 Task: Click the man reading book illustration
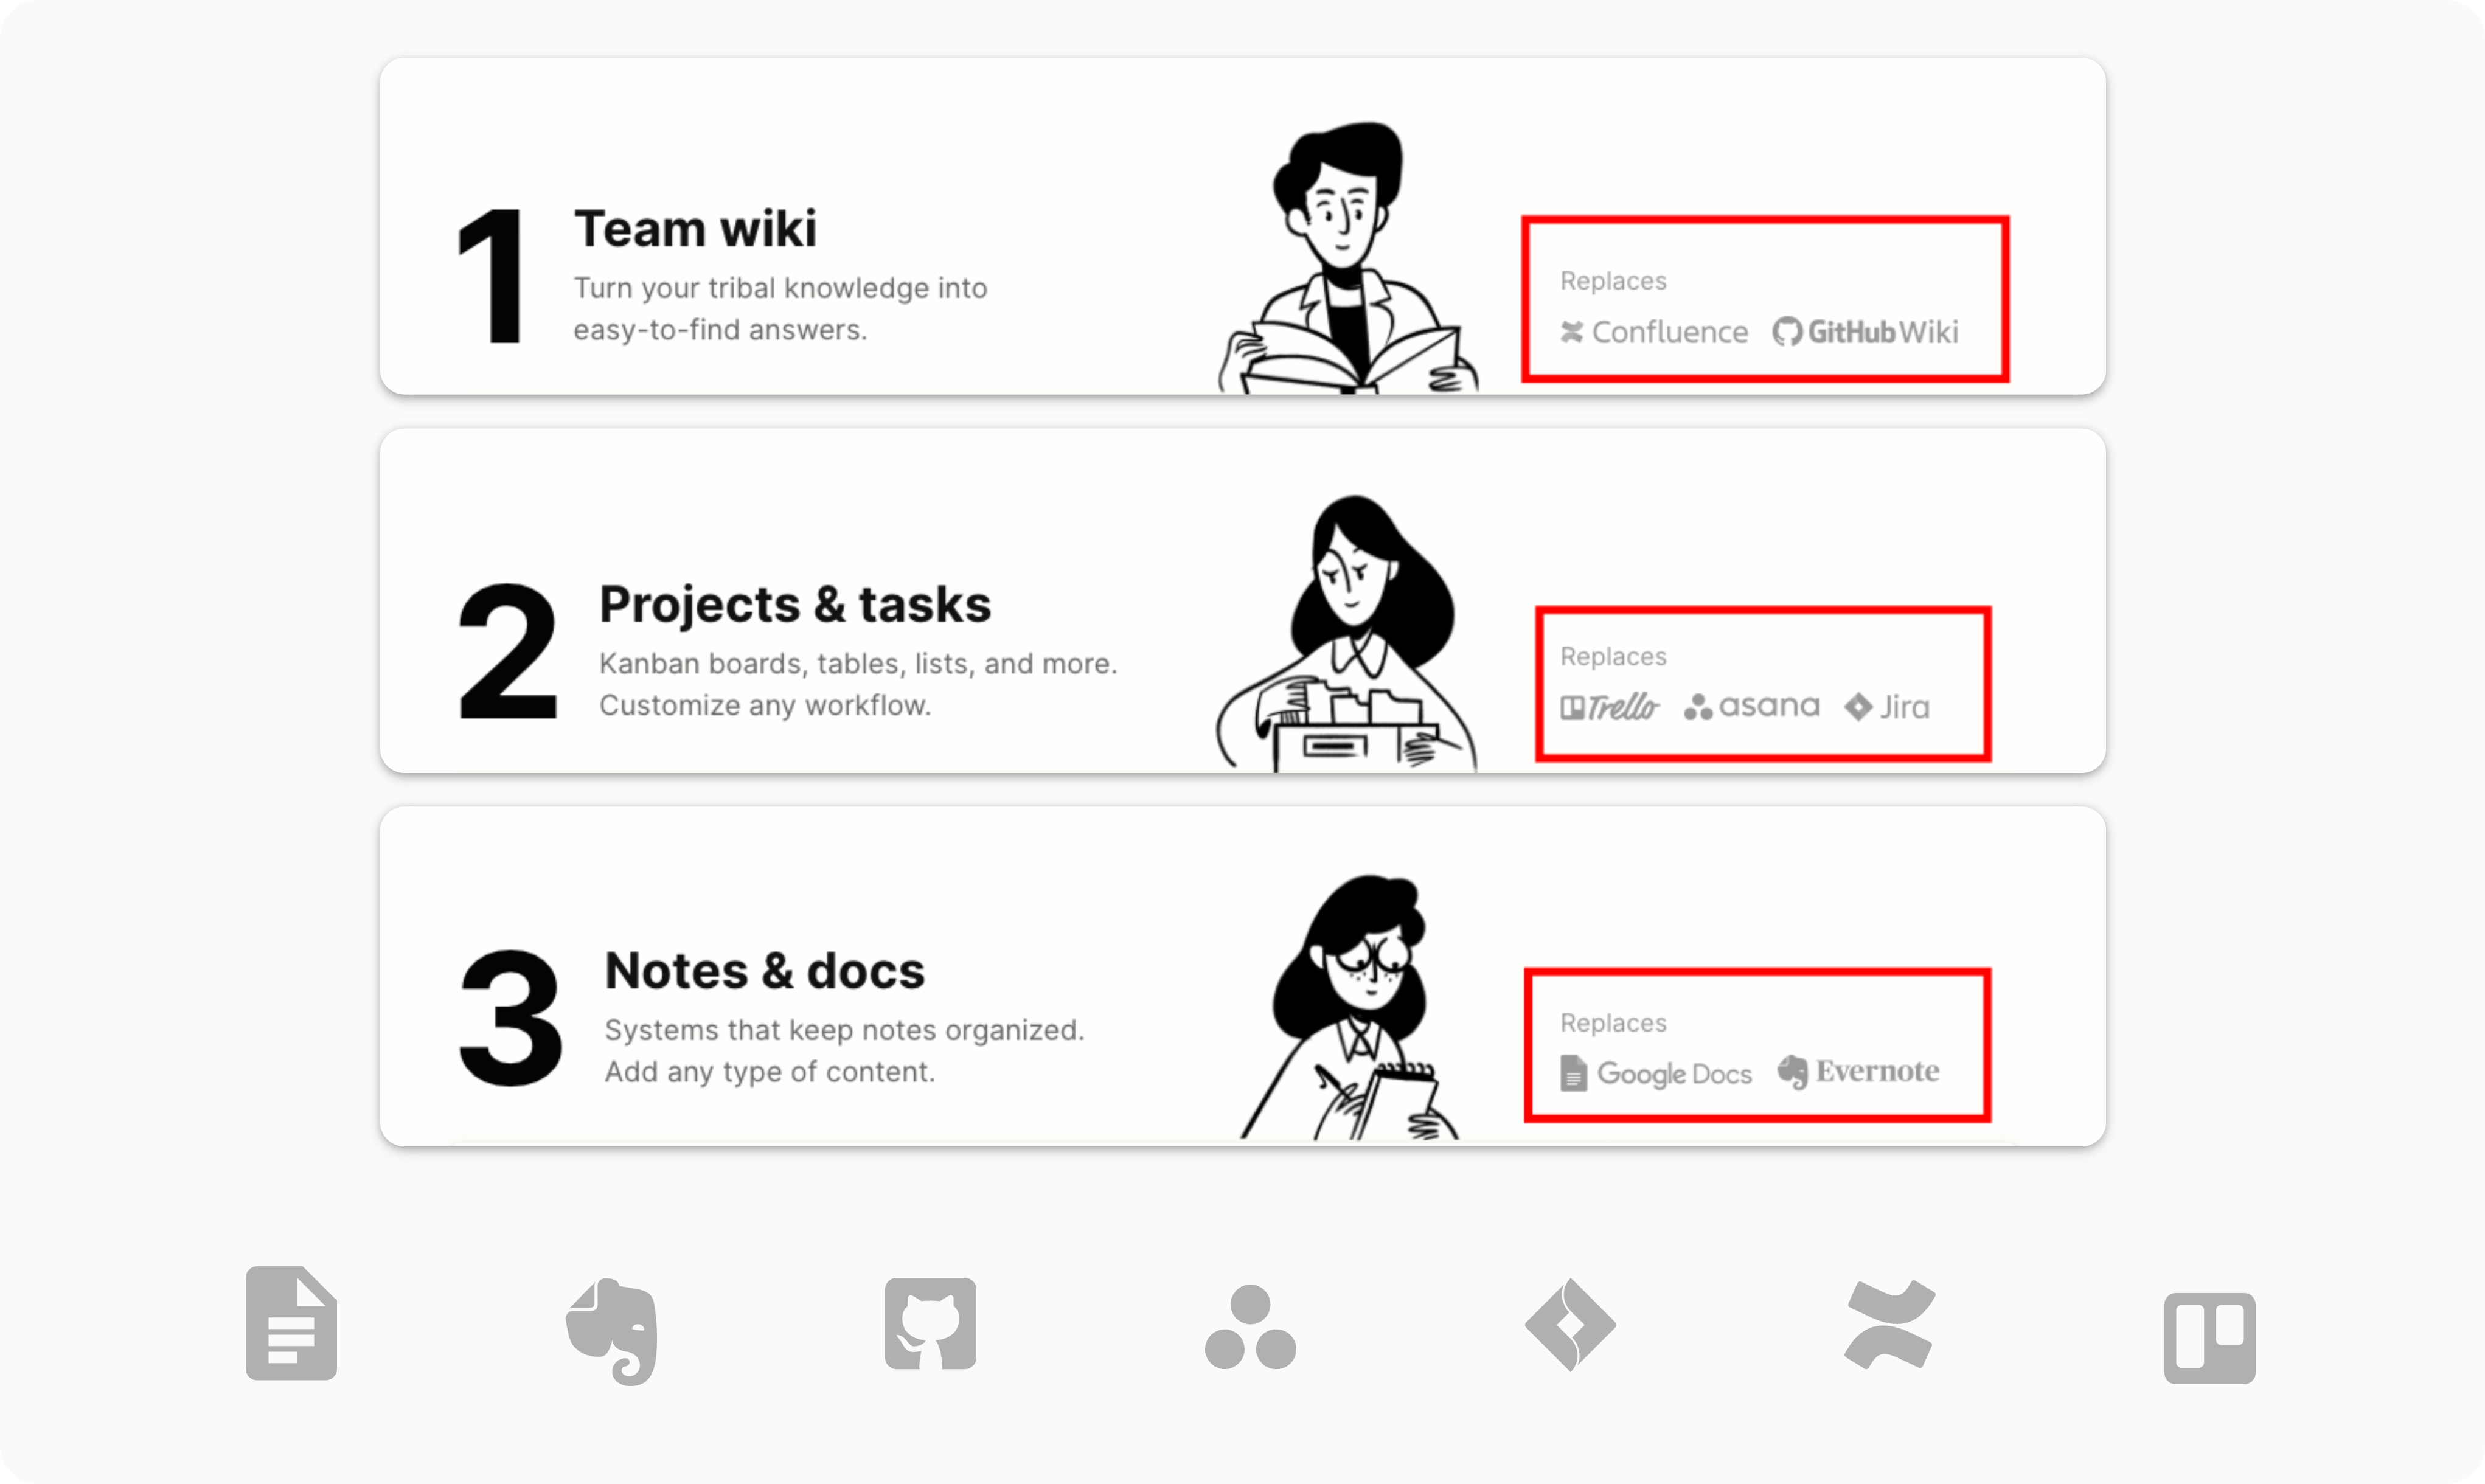tap(1347, 258)
